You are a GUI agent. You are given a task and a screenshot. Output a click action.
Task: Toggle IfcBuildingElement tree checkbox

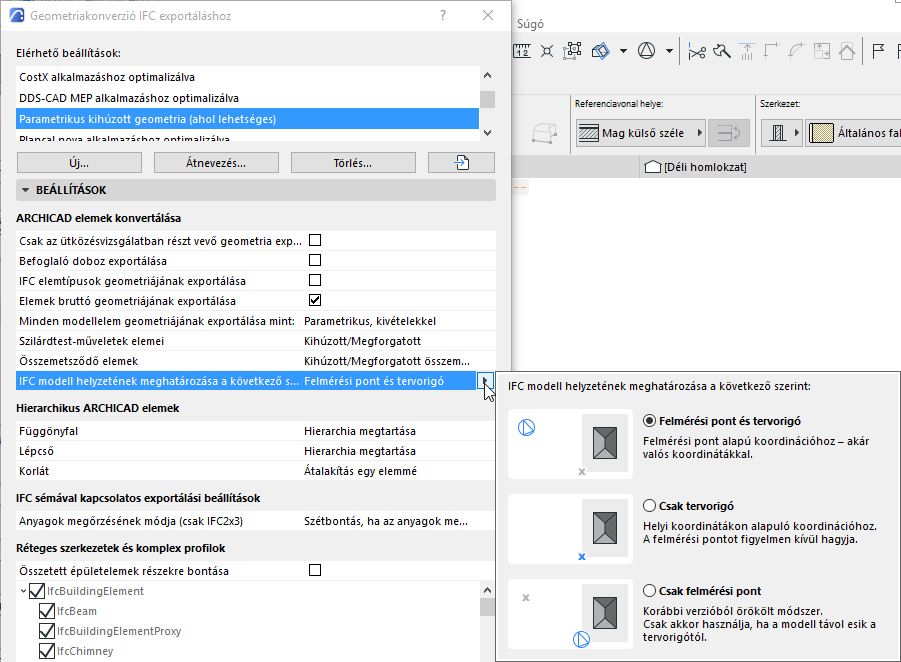[x=37, y=591]
